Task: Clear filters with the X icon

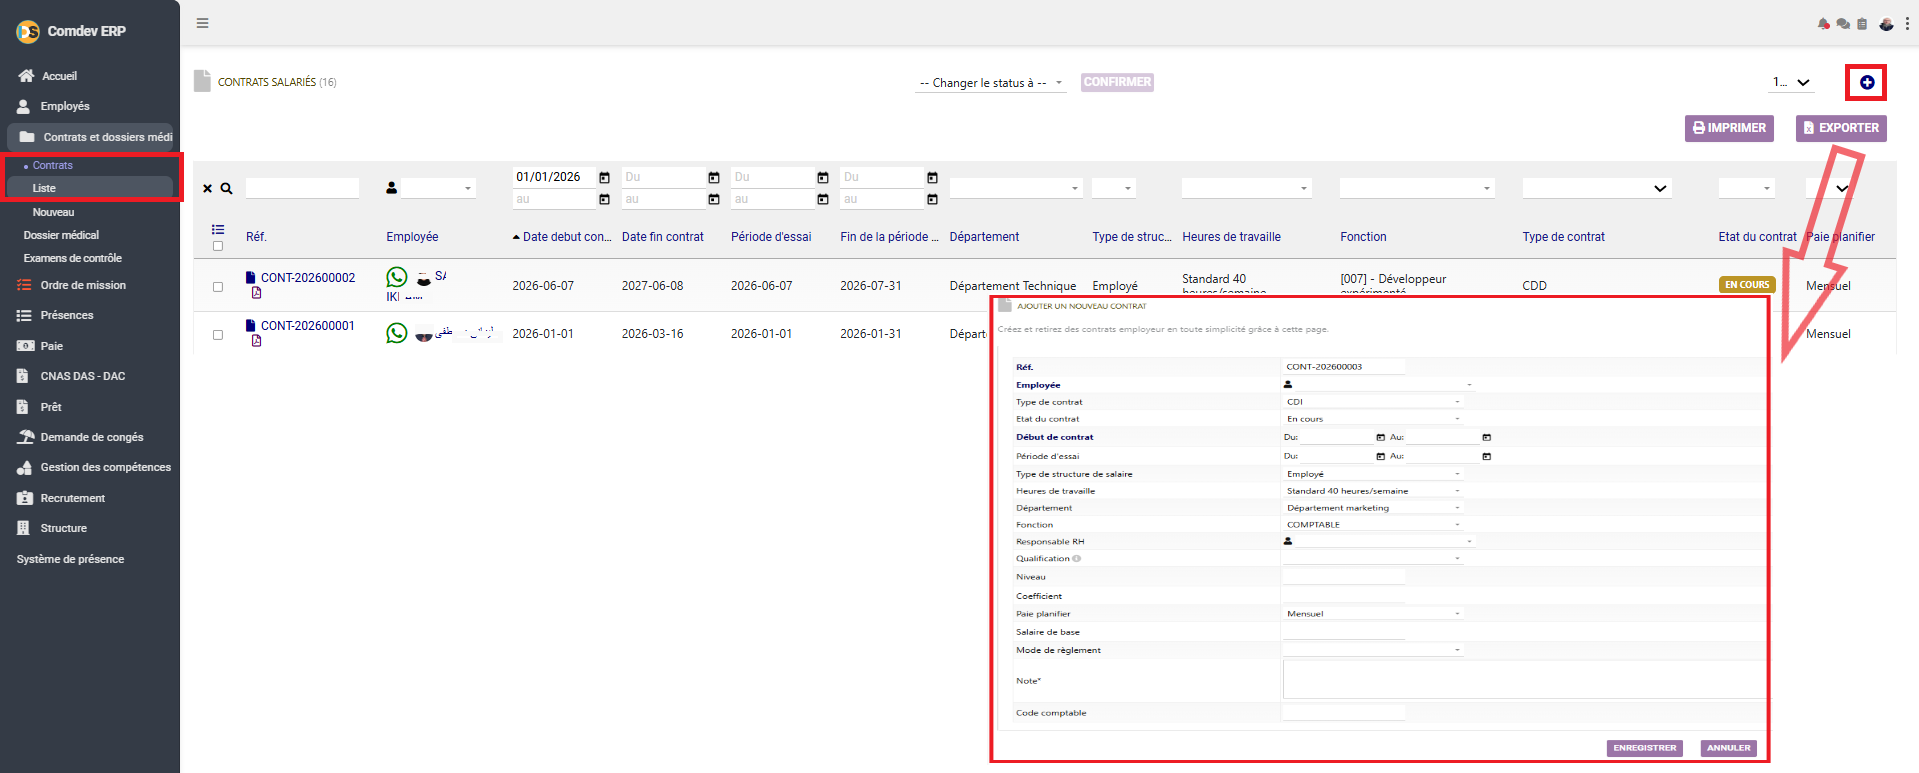Action: coord(208,188)
